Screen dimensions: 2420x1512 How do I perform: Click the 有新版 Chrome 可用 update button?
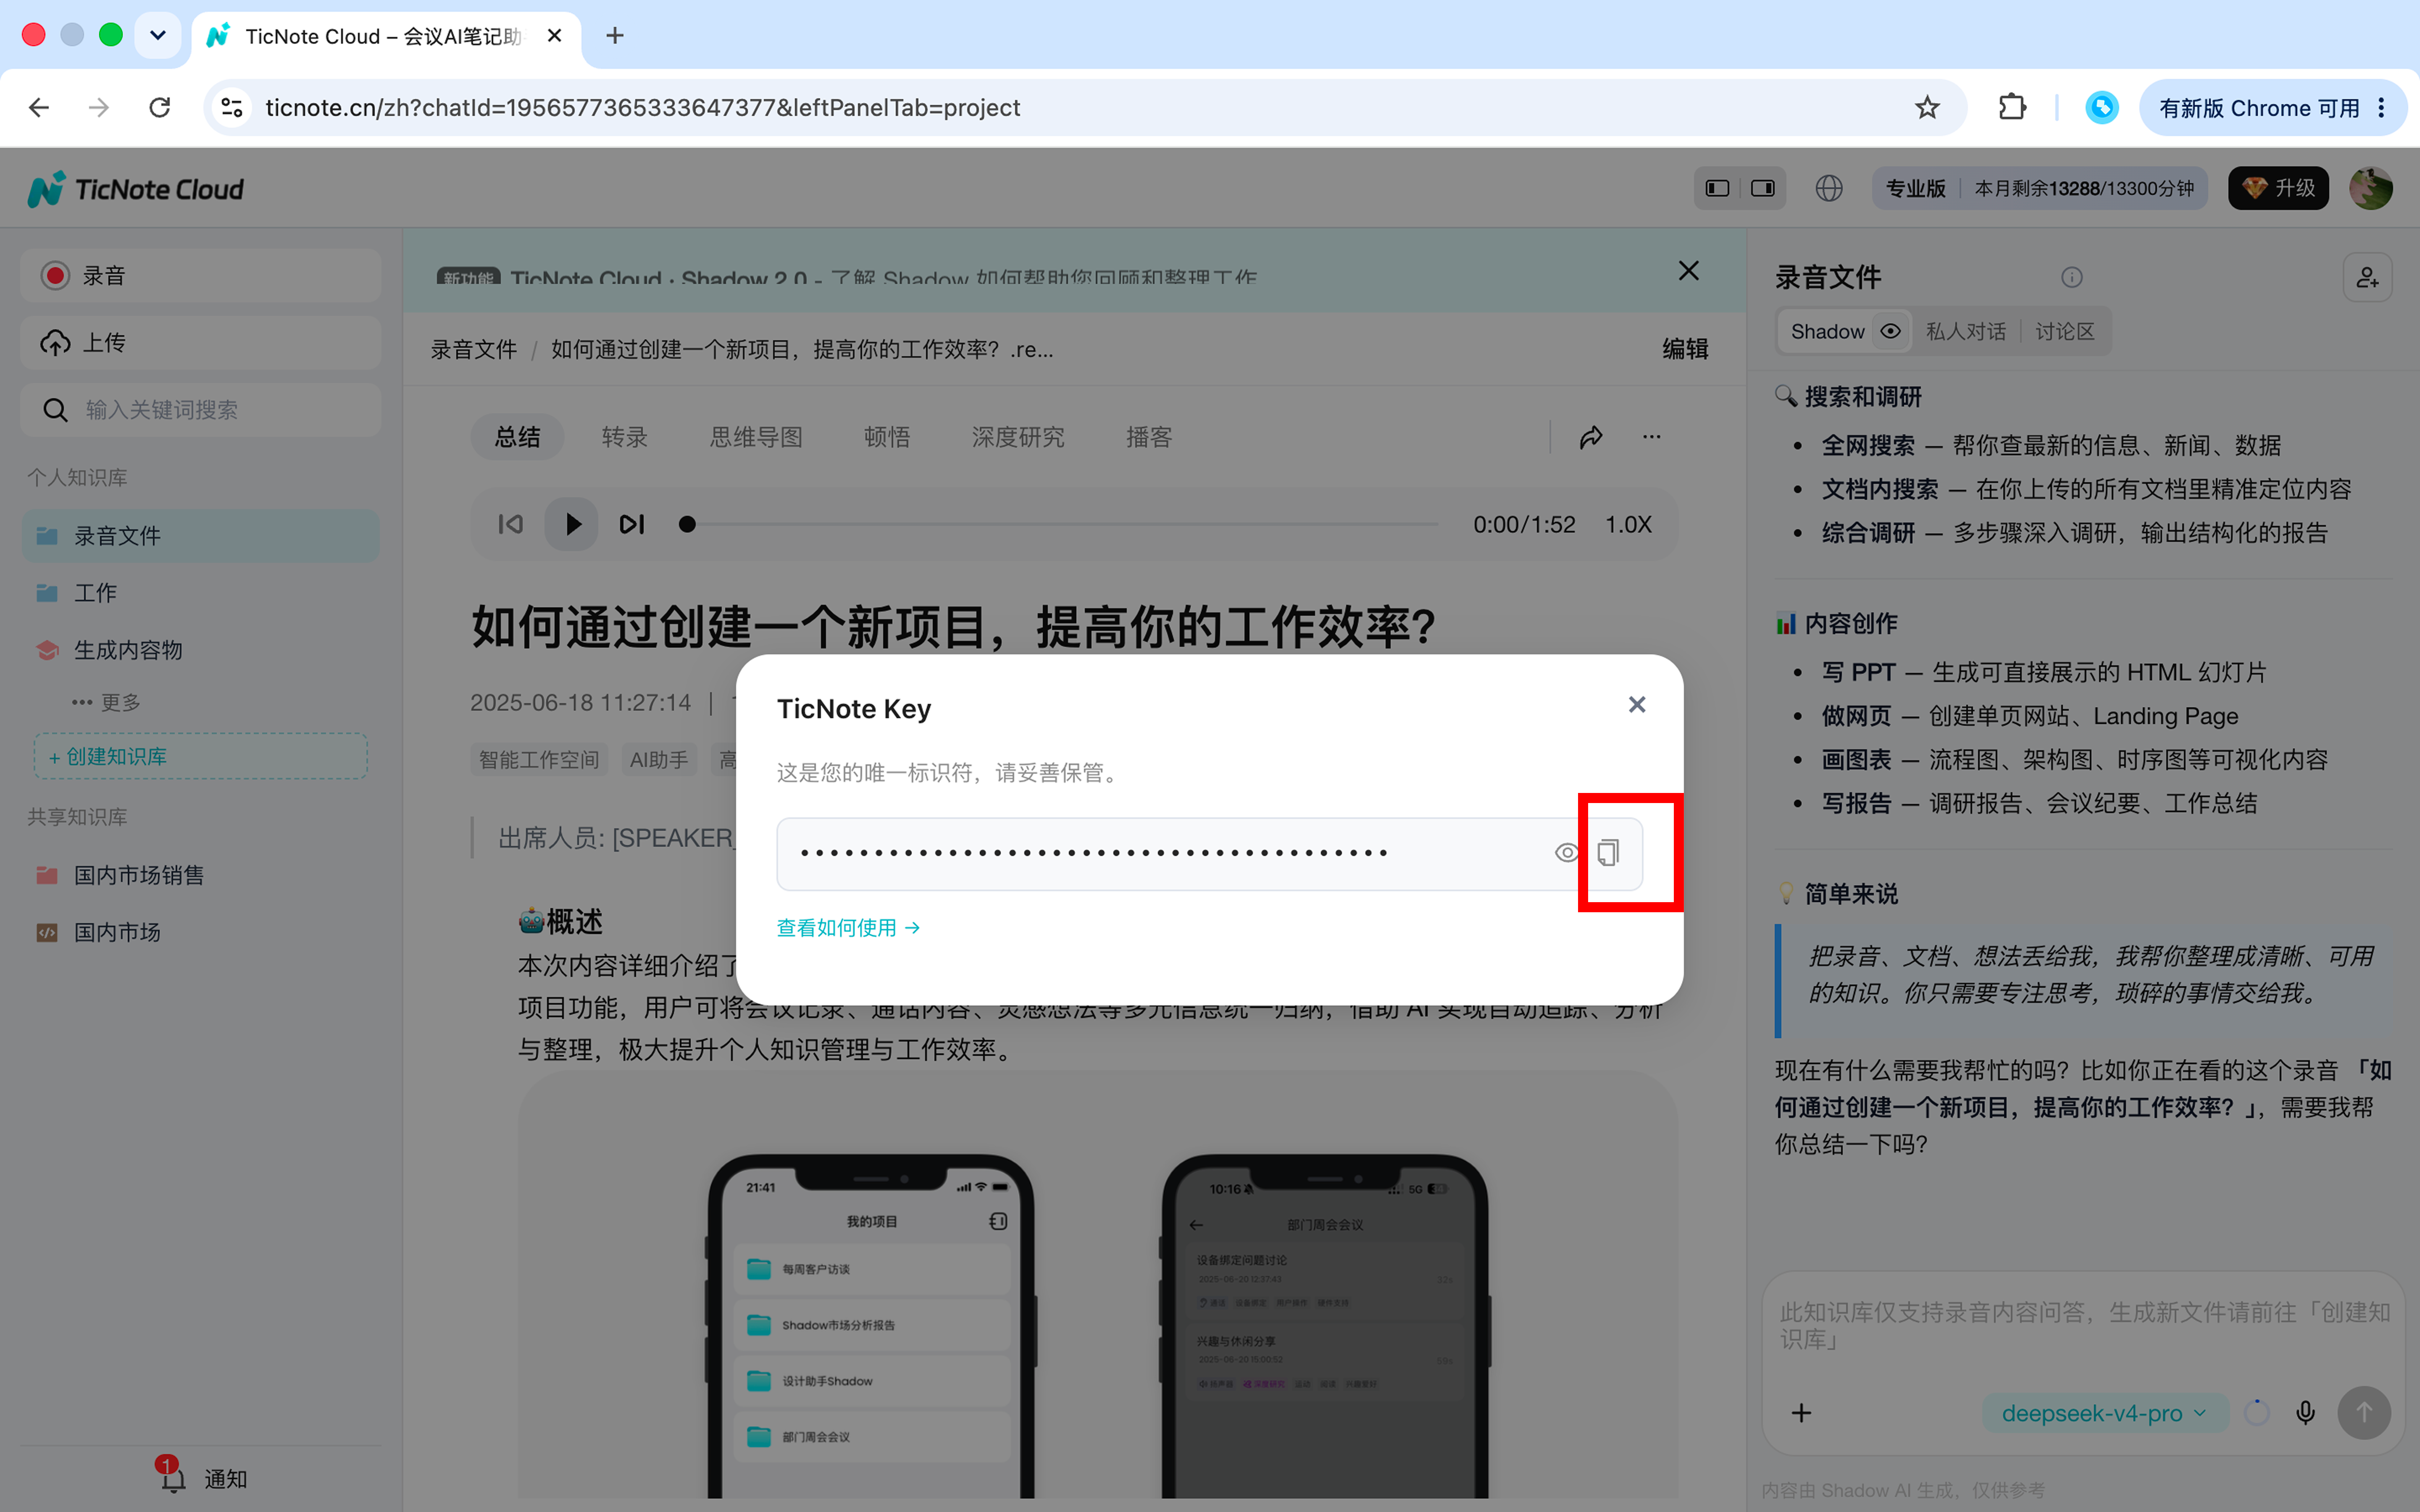(x=2272, y=107)
